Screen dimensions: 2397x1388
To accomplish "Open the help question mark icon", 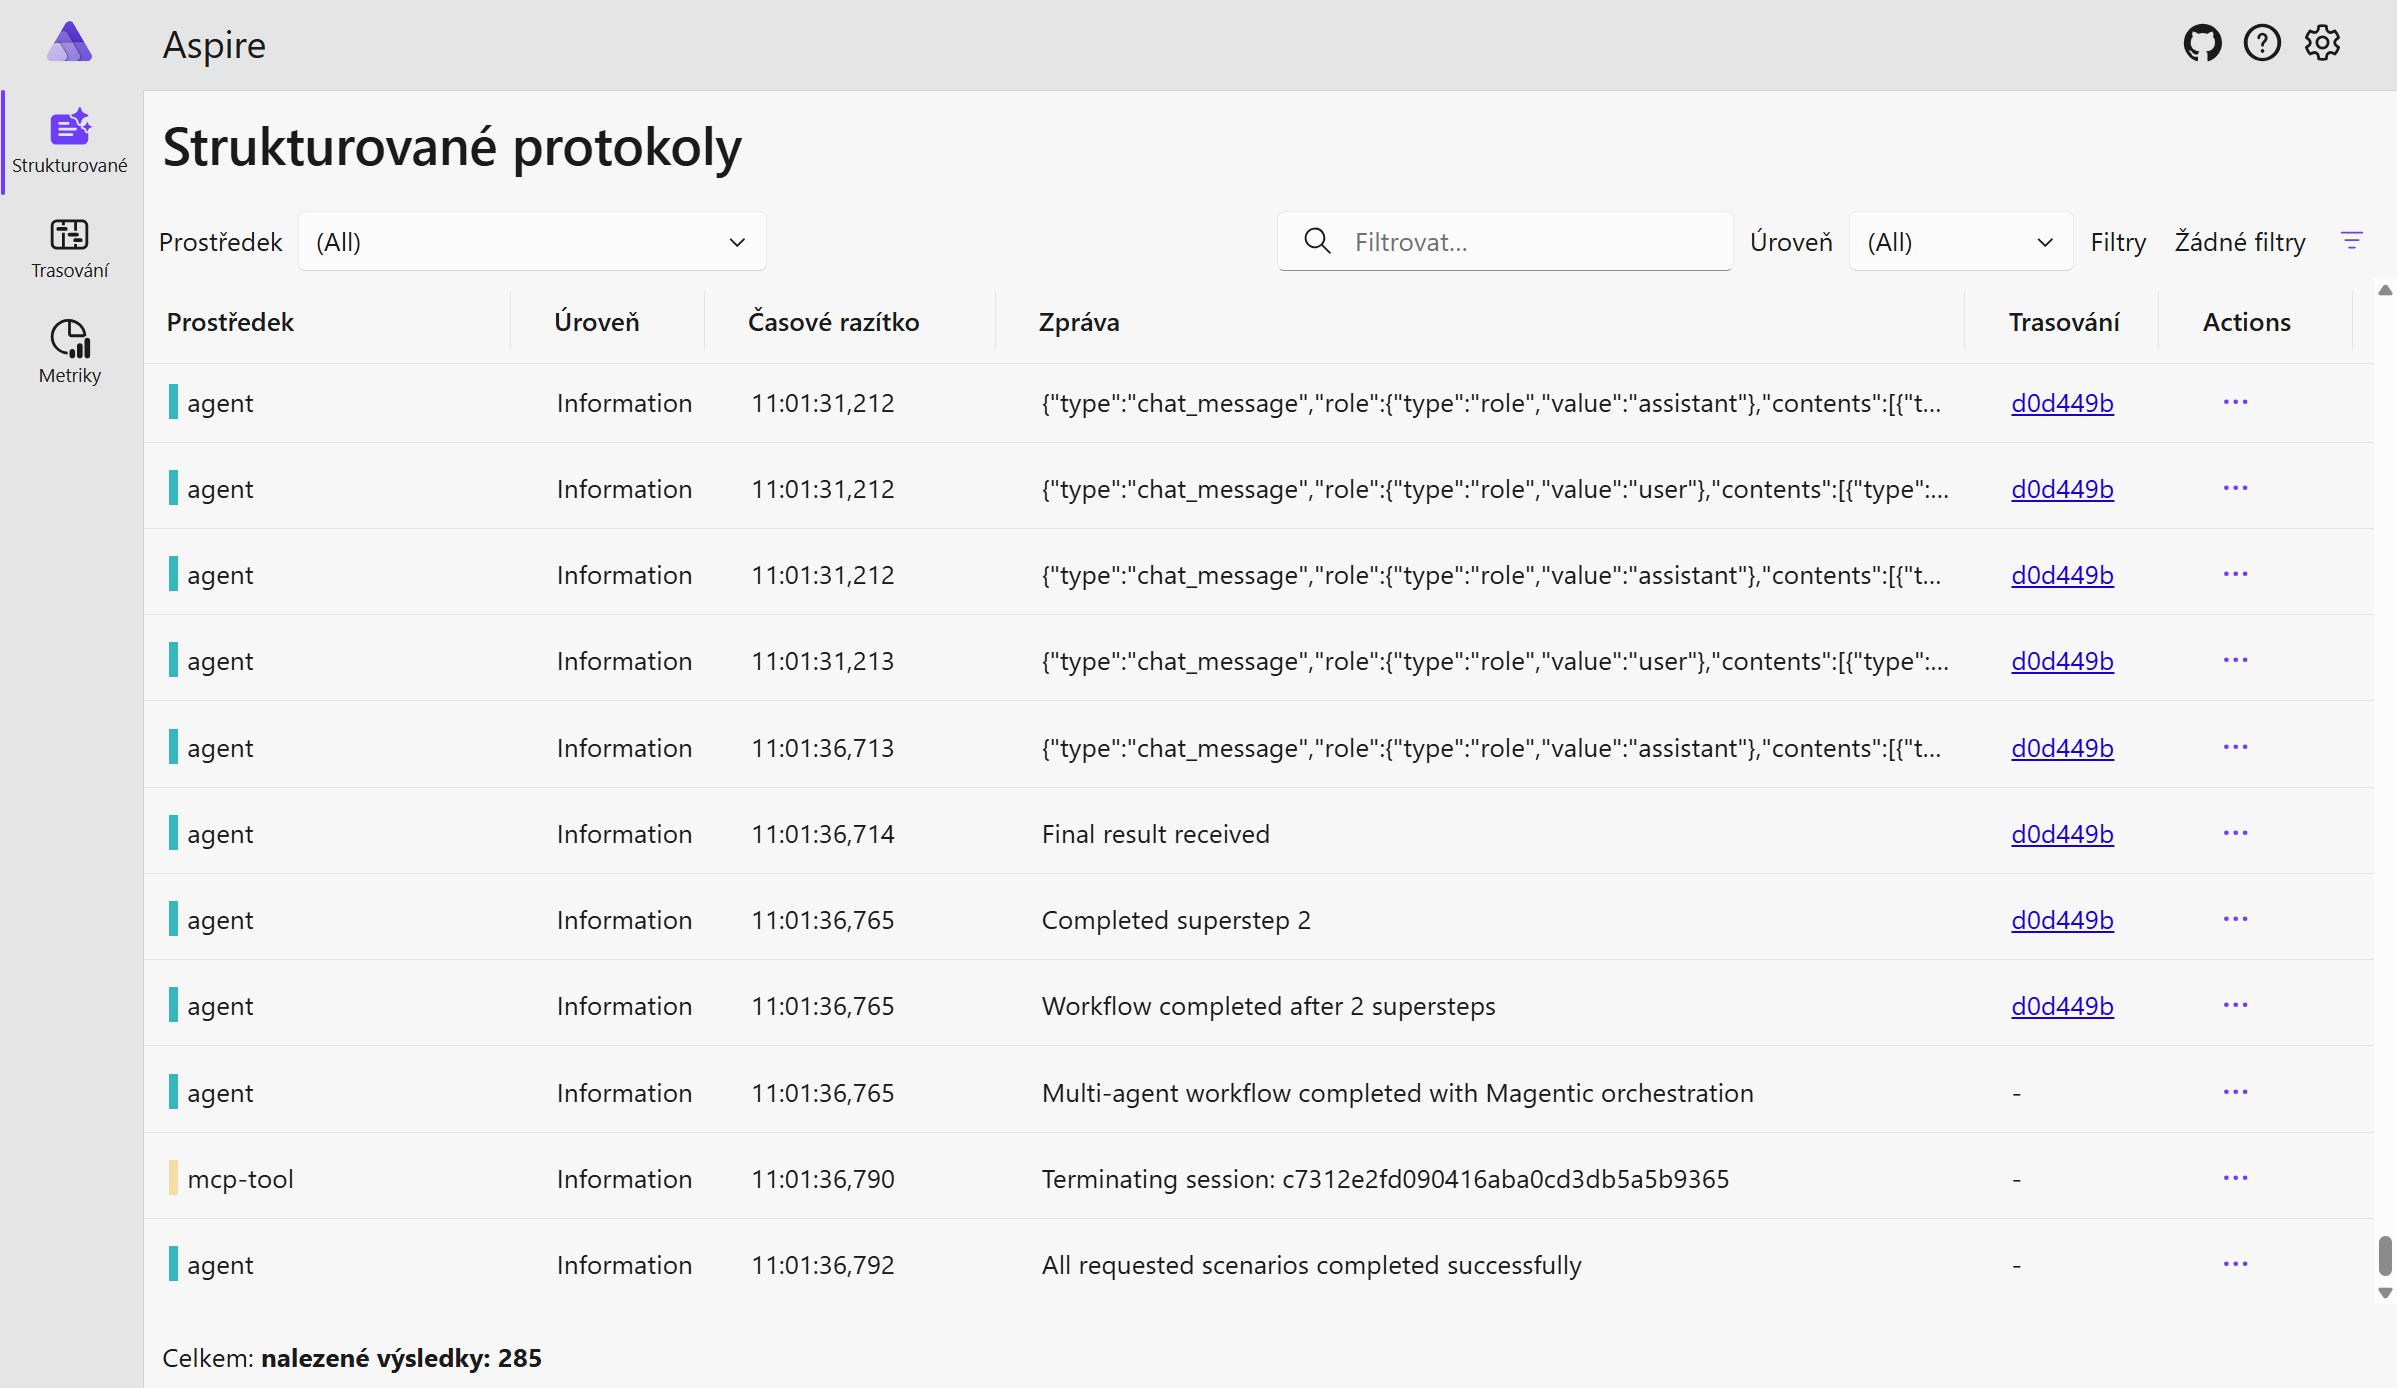I will pyautogui.click(x=2262, y=43).
